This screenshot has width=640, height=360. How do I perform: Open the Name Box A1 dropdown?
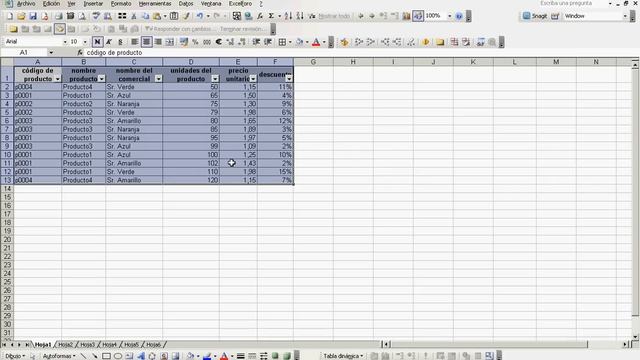51,53
